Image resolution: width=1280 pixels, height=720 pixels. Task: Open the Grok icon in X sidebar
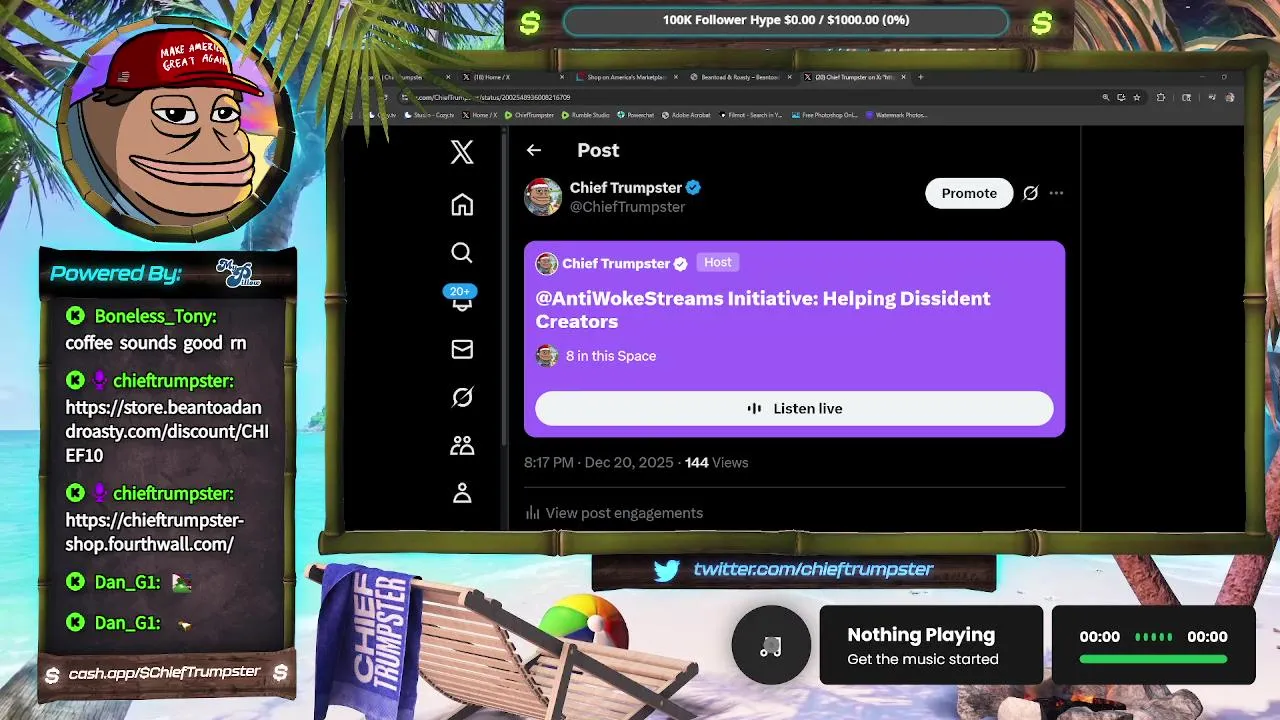click(461, 397)
